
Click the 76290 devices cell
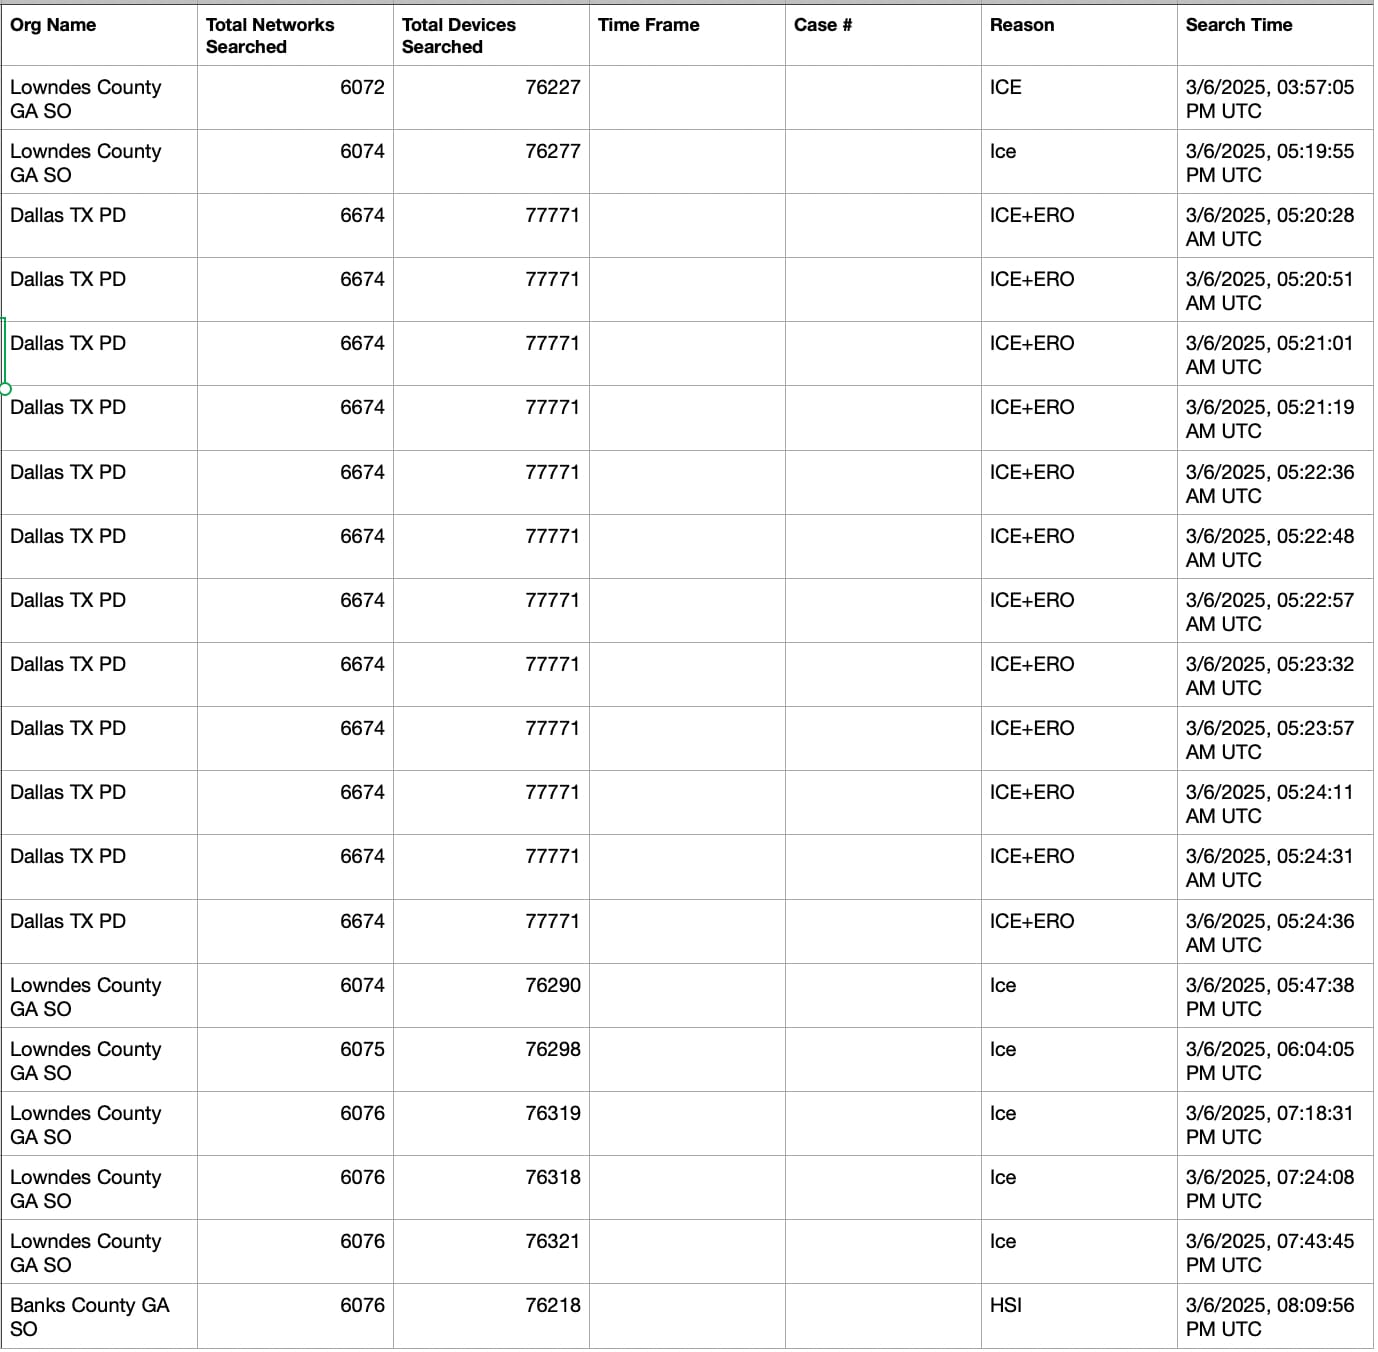(491, 996)
